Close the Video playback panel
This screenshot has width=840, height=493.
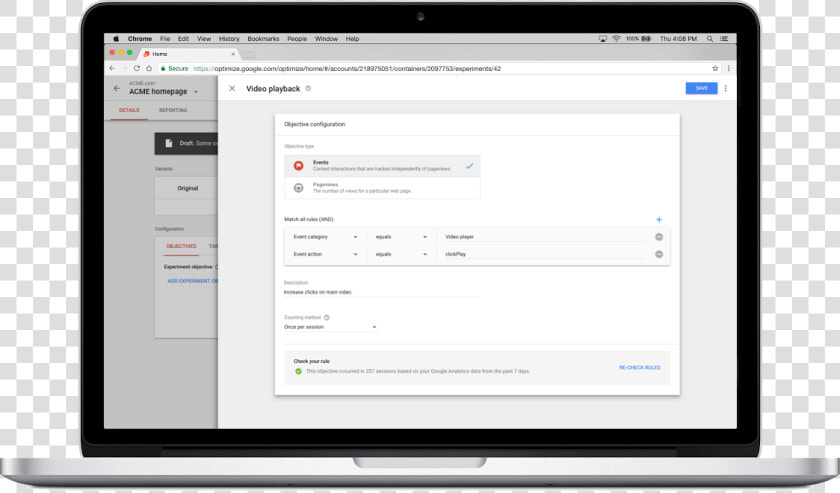click(x=232, y=88)
